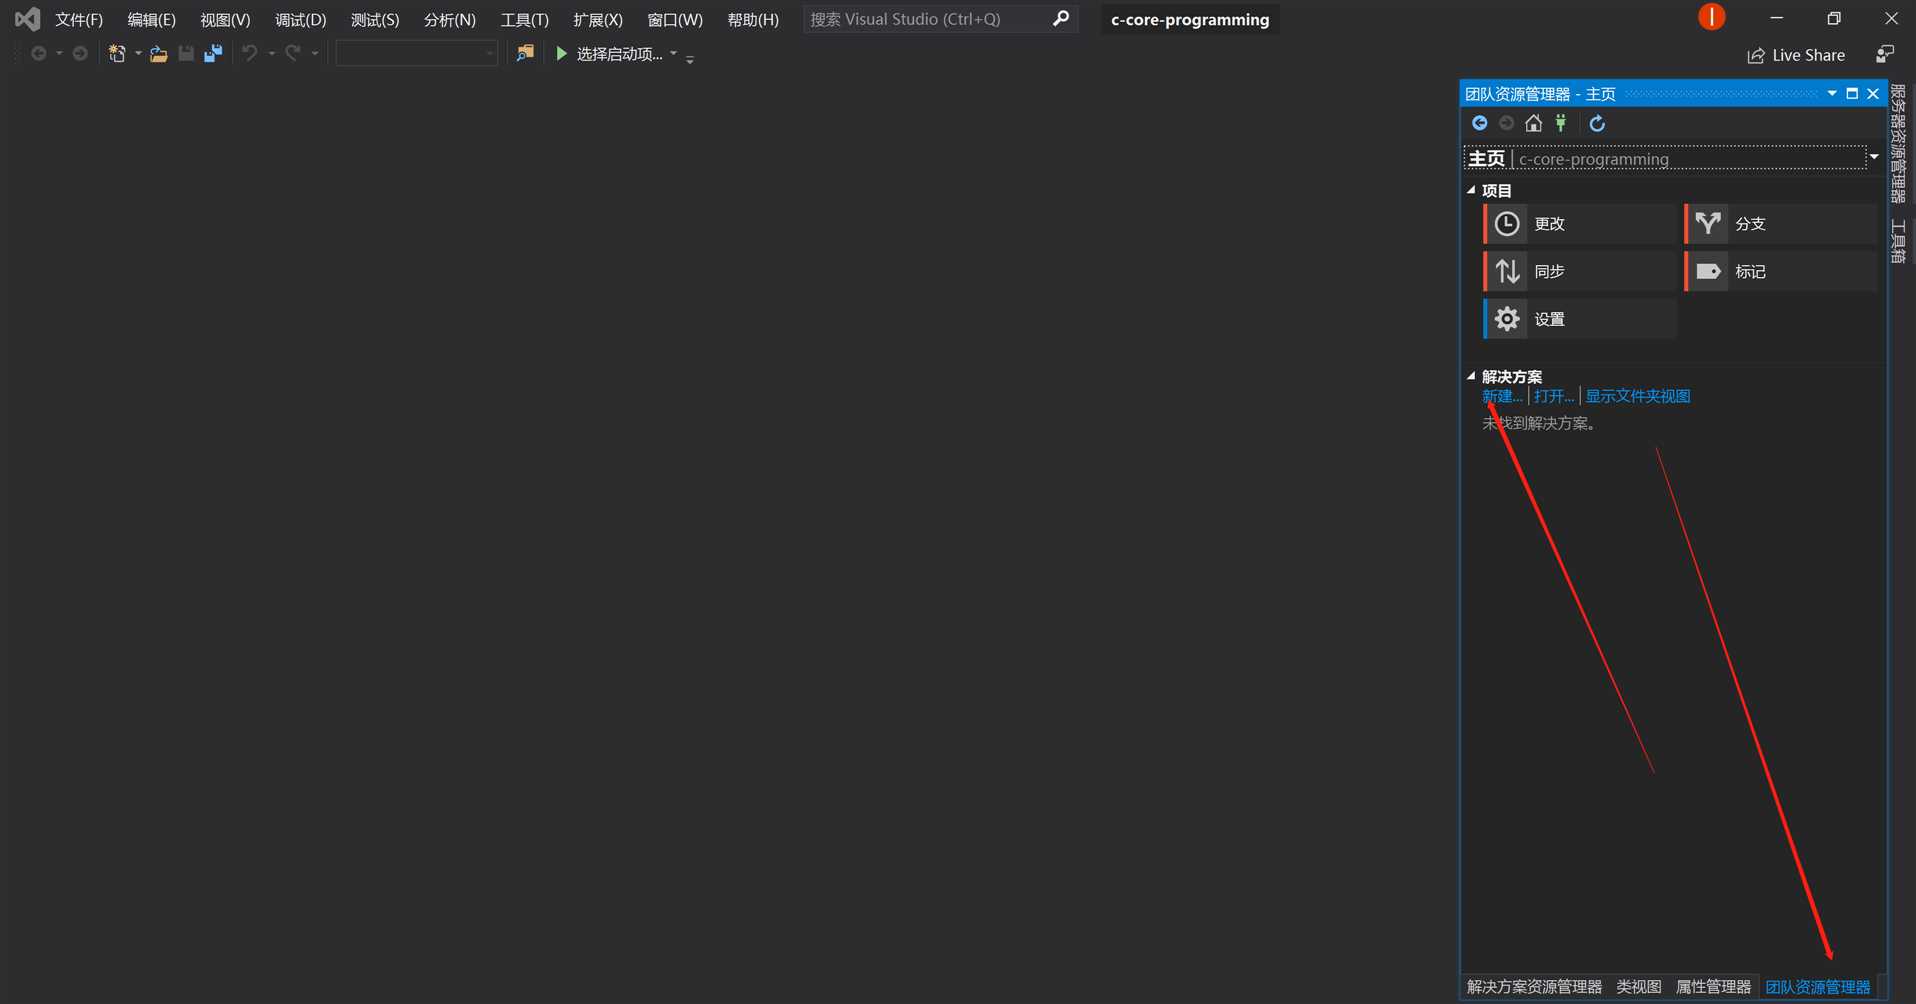Open the 工具(T) menu
Screen dimensions: 1916x1004
[x=524, y=19]
